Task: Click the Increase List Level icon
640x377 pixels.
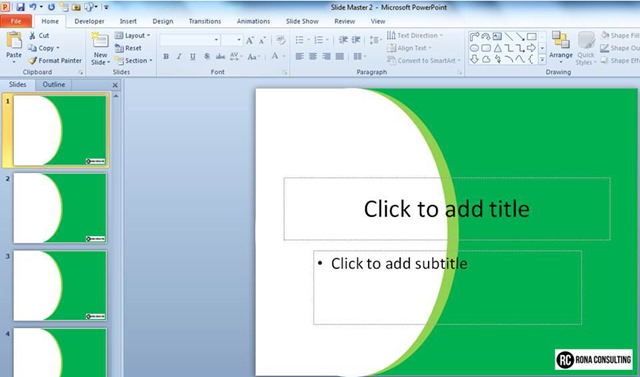Action: click(356, 40)
